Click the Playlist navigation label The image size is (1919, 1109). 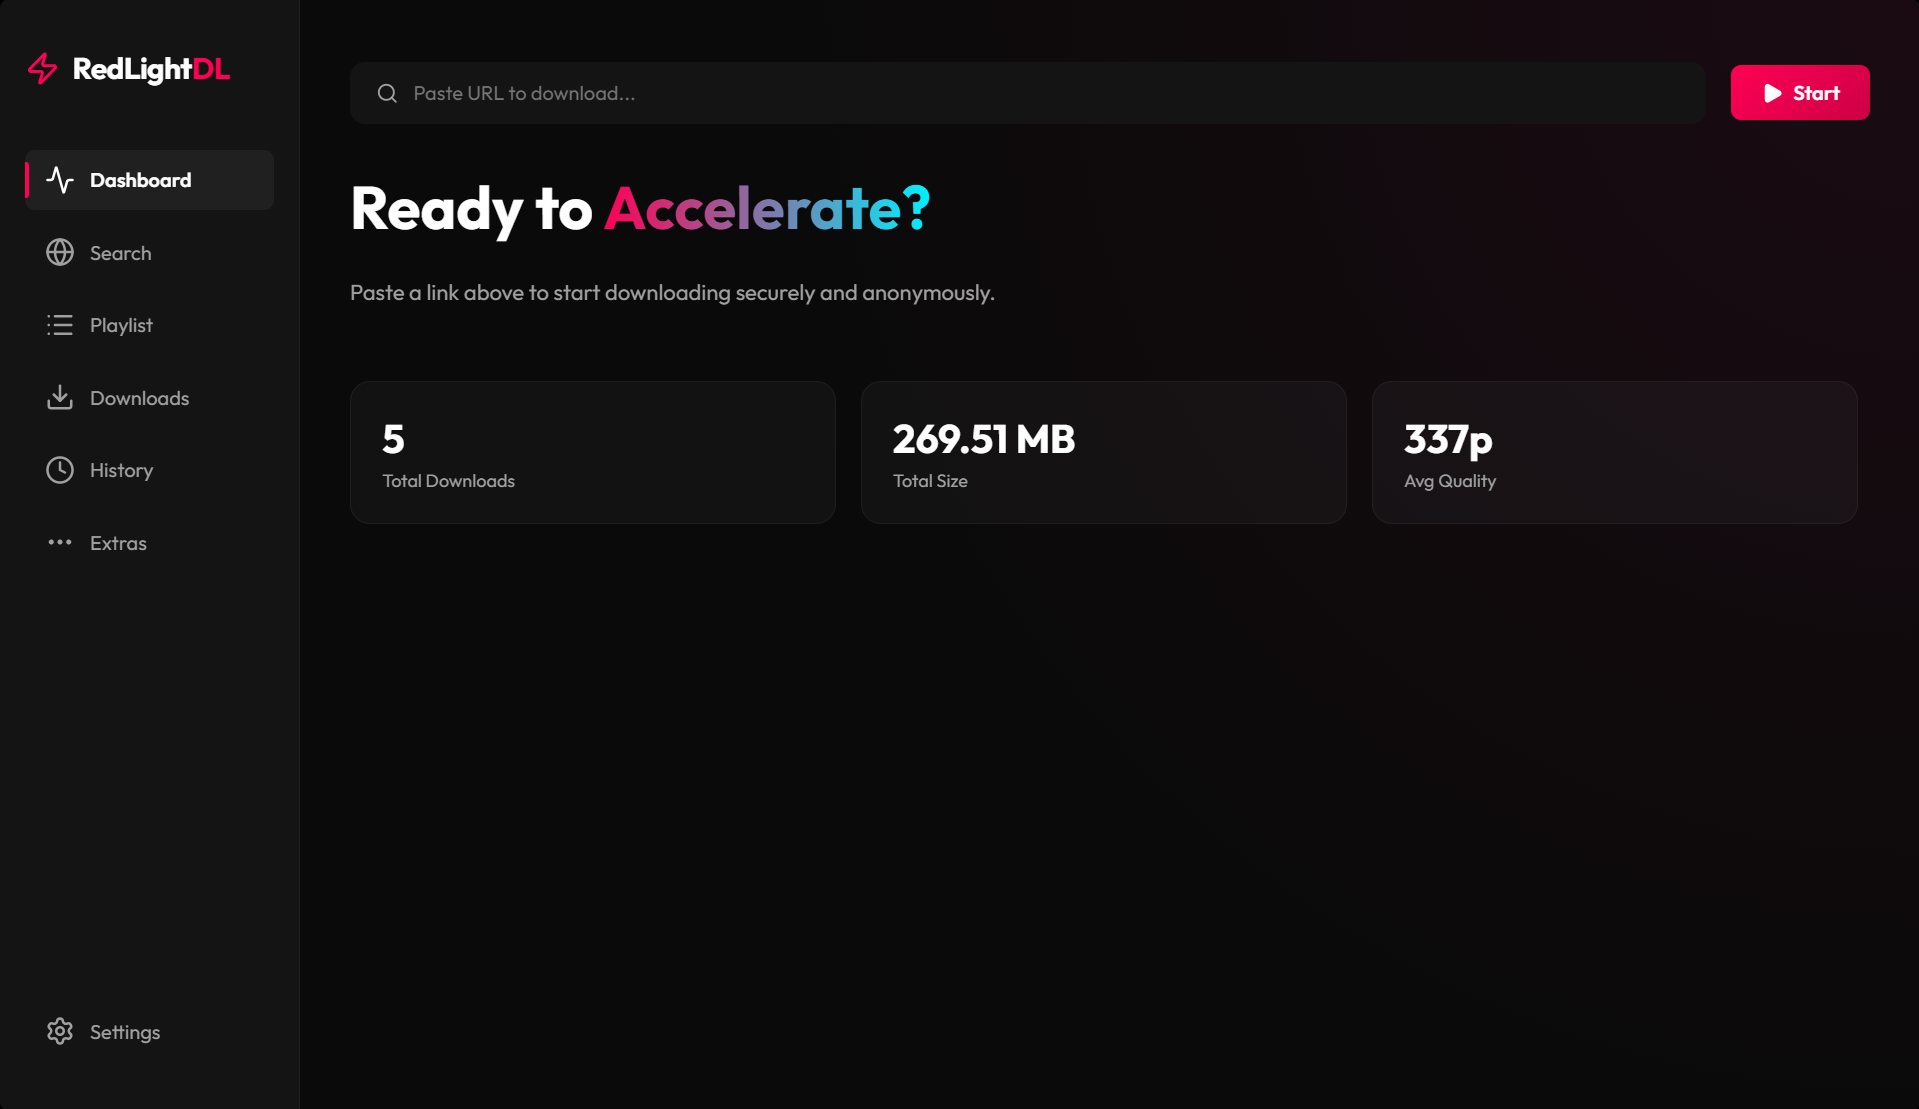click(121, 324)
